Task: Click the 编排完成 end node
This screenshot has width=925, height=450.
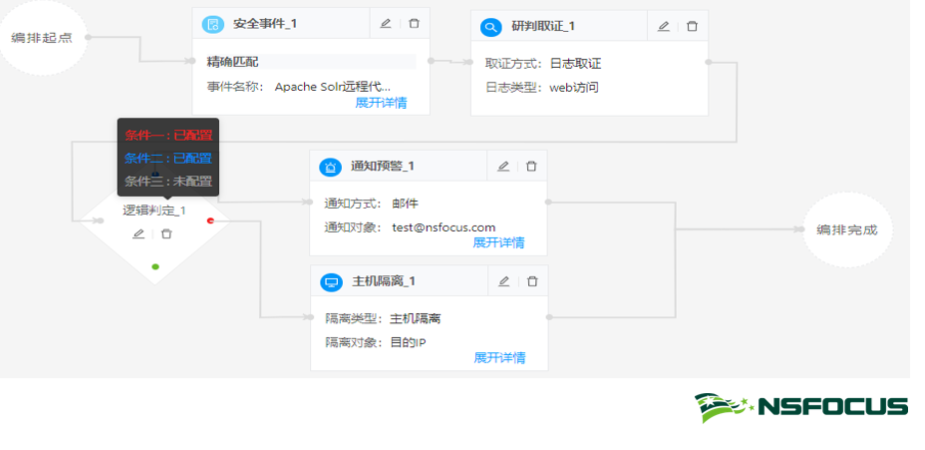Action: click(x=847, y=230)
